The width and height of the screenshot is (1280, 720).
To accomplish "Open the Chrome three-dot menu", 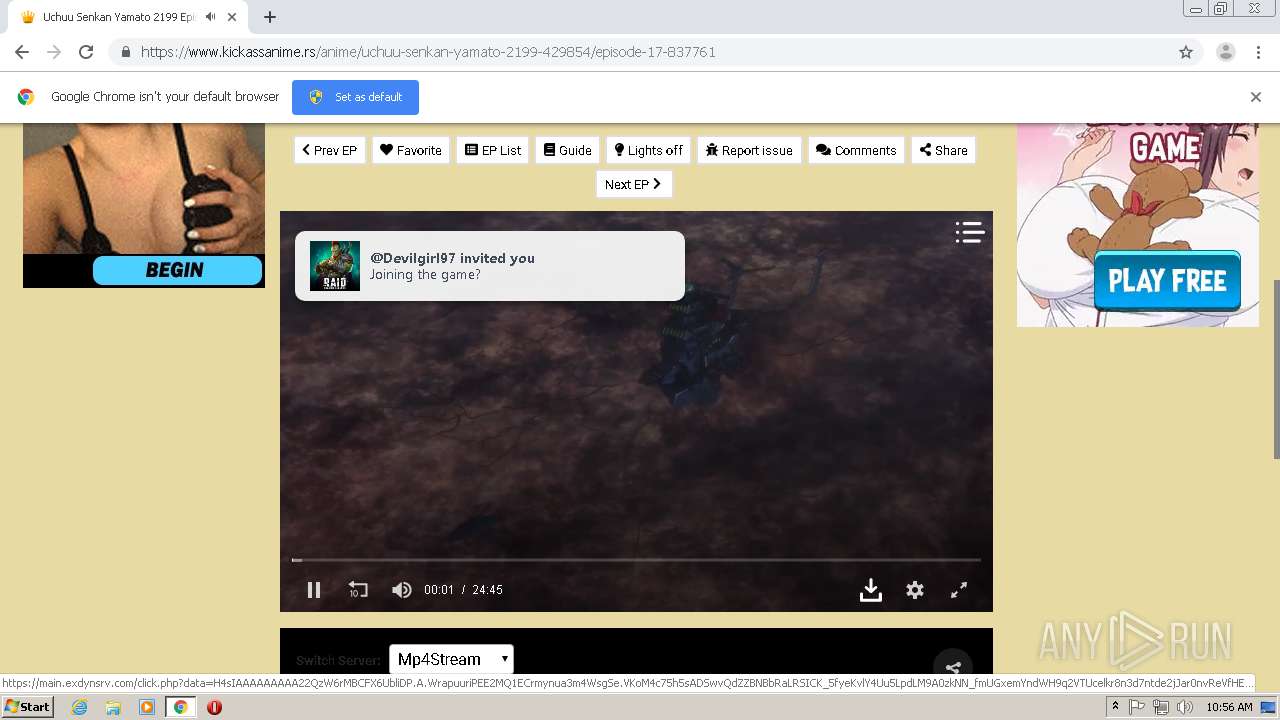I will coord(1259,52).
